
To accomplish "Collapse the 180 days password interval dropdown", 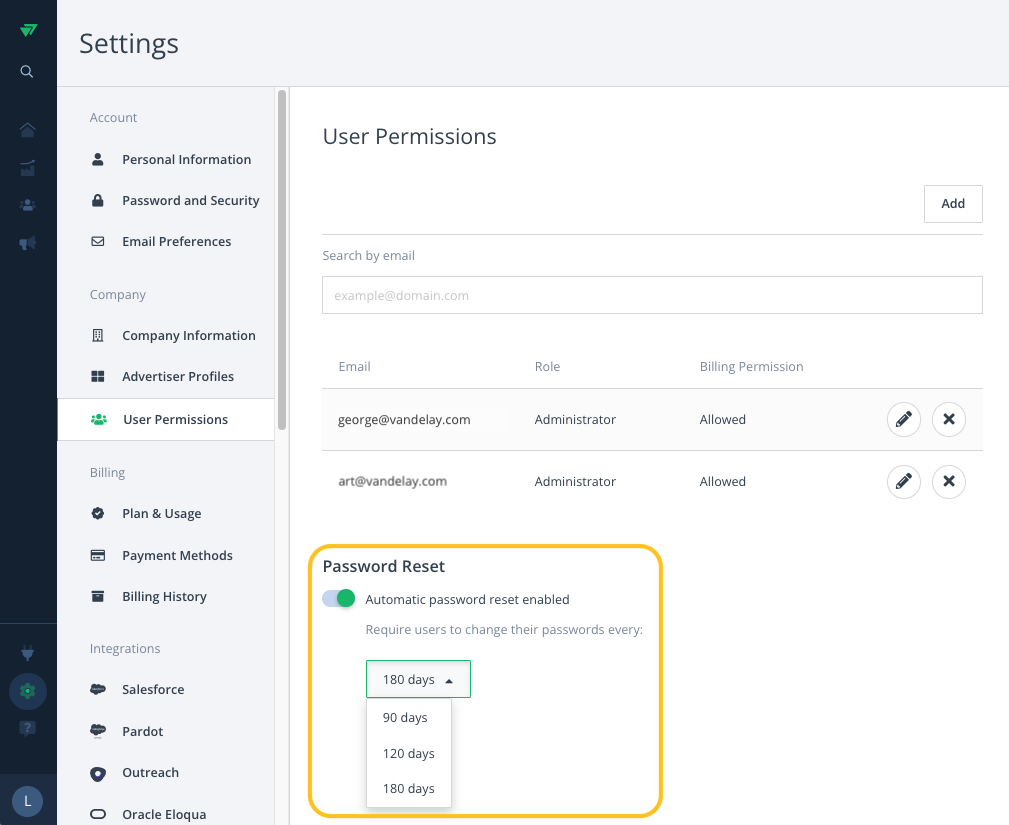I will coord(418,679).
